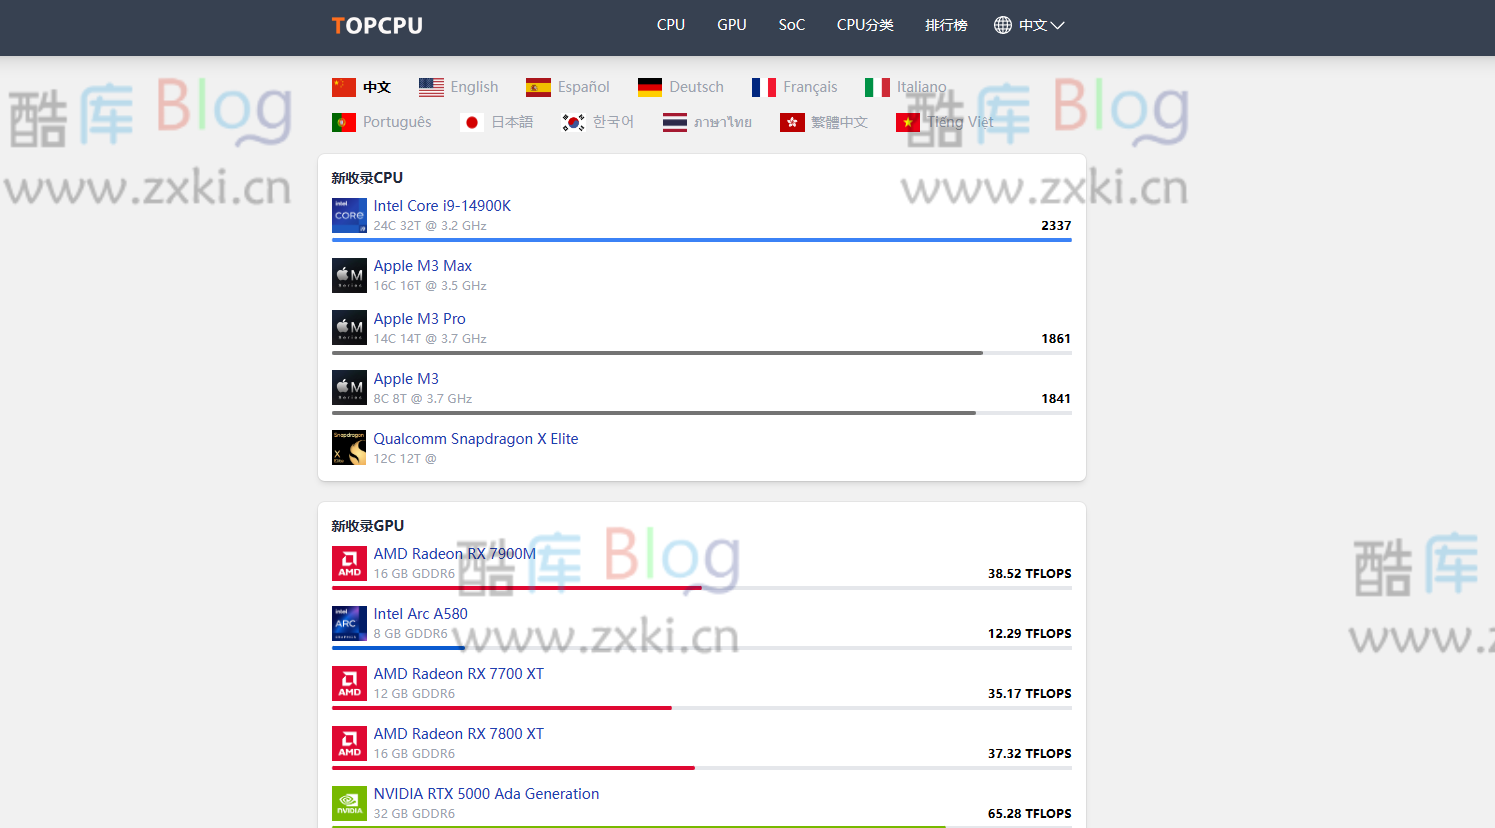Select the 日本語 language option
Screen dimensions: 1495x828
511,122
